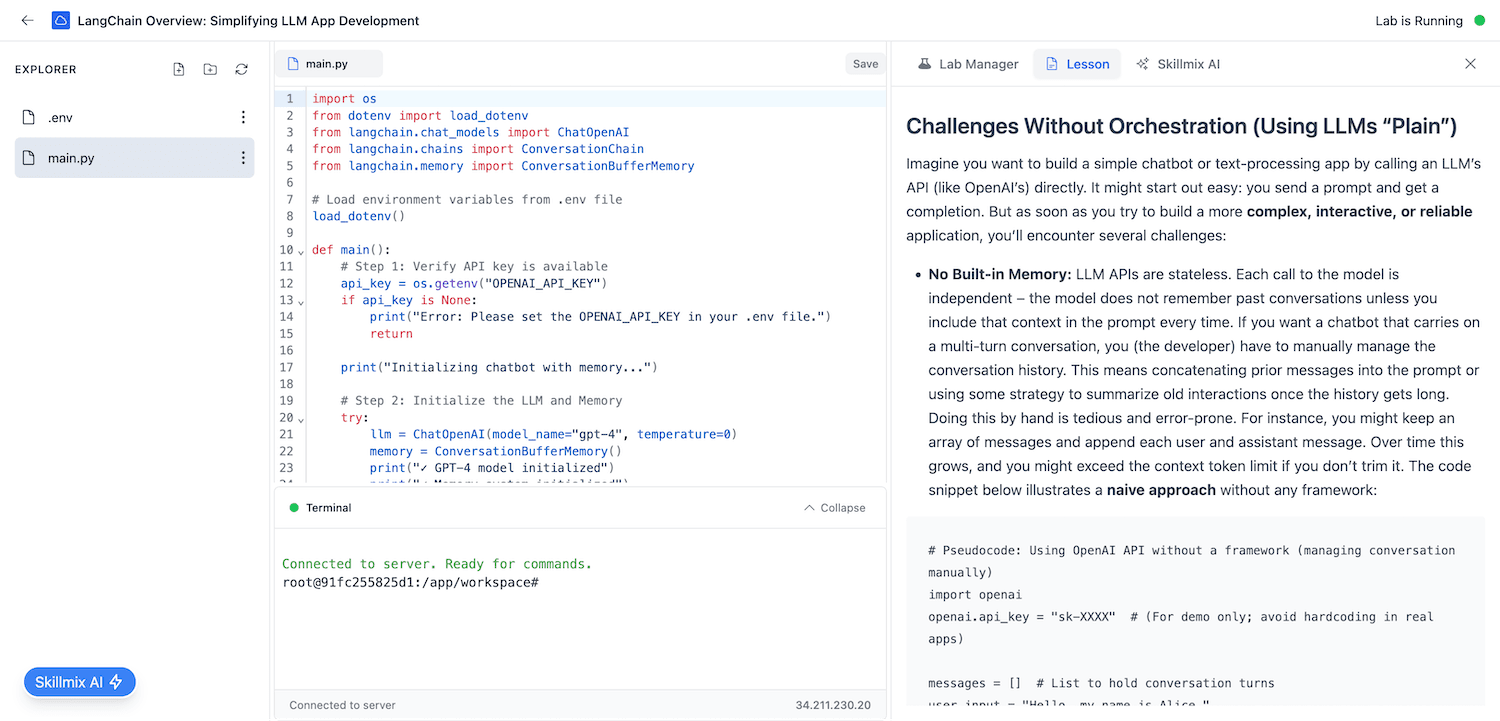Click the Terminal label

tap(329, 508)
